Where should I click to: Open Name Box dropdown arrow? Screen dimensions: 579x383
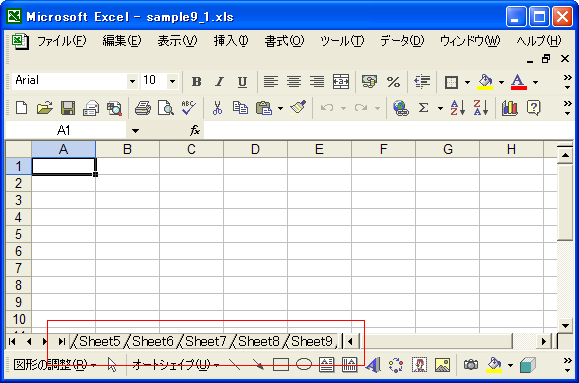tap(135, 130)
